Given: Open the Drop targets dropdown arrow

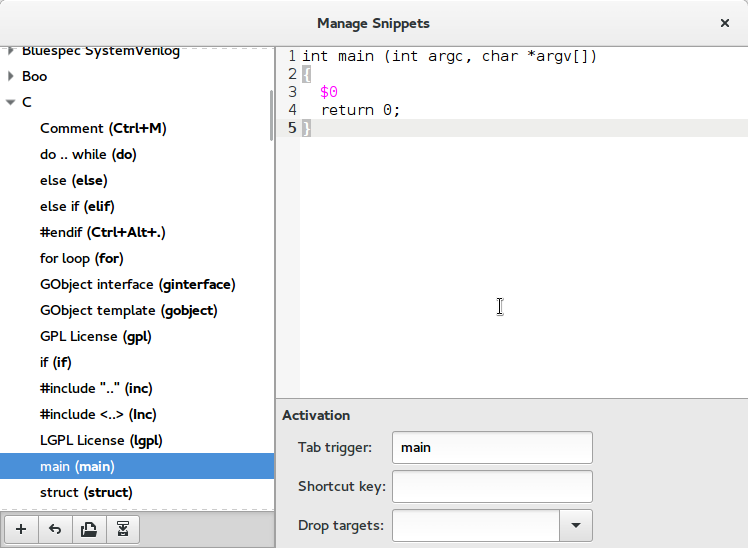Looking at the screenshot, I should 575,525.
